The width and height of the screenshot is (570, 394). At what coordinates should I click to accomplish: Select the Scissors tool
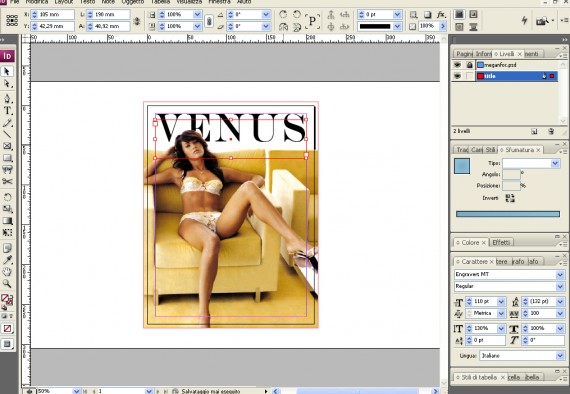pos(7,181)
